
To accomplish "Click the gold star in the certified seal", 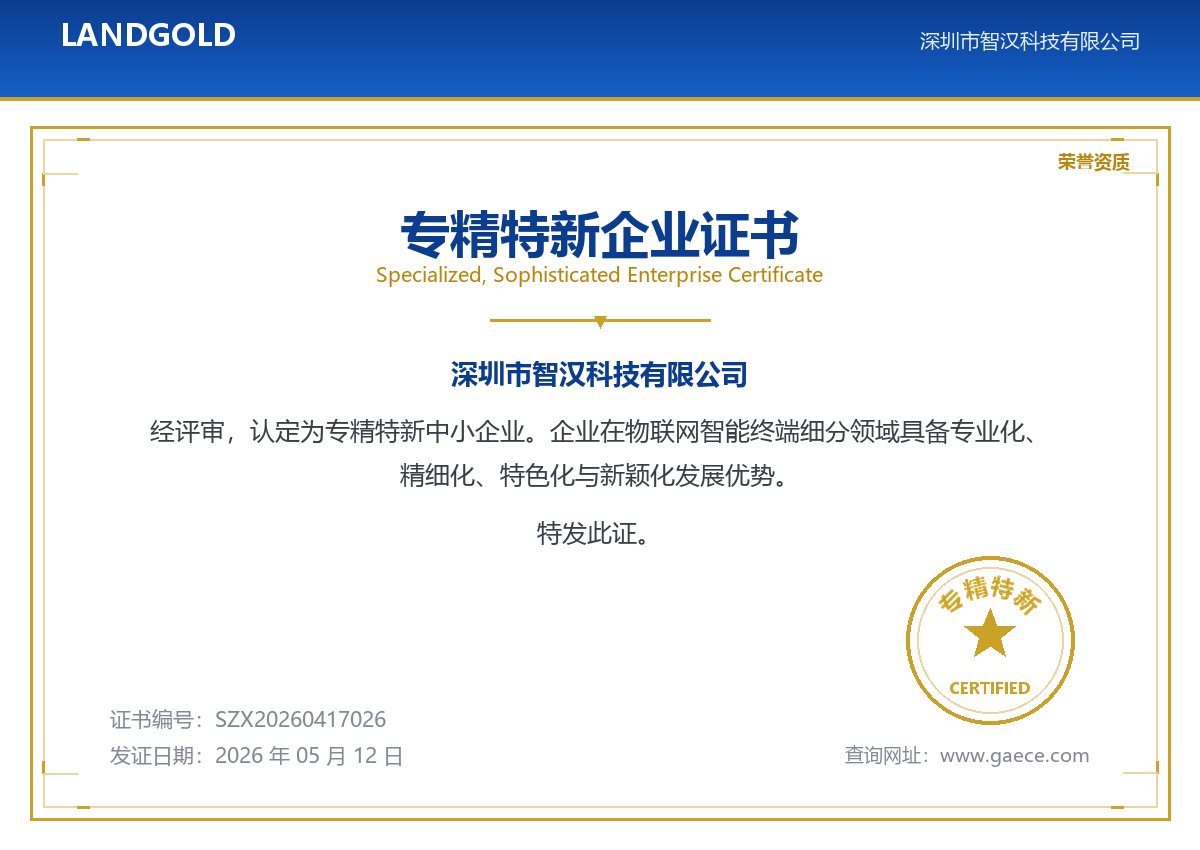I will [990, 633].
